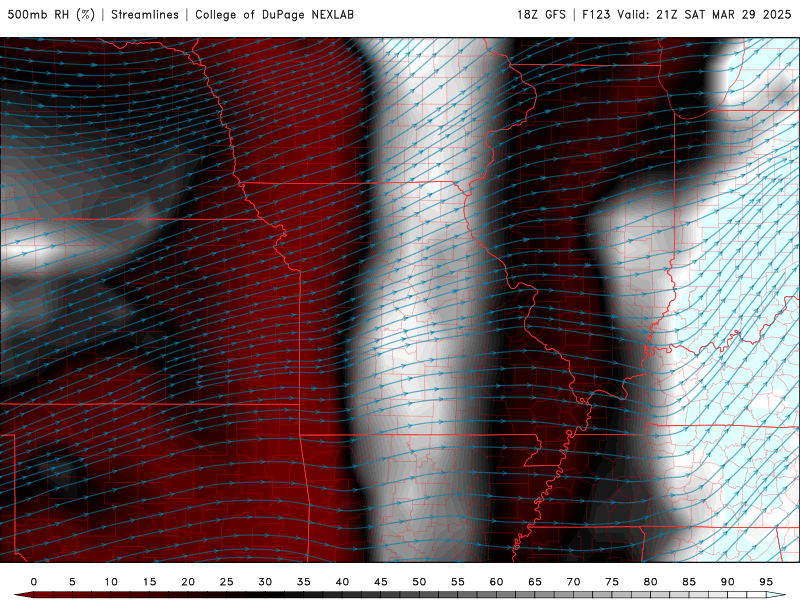800x600 pixels.
Task: Click the '5' label on the color scale
Action: point(72,582)
